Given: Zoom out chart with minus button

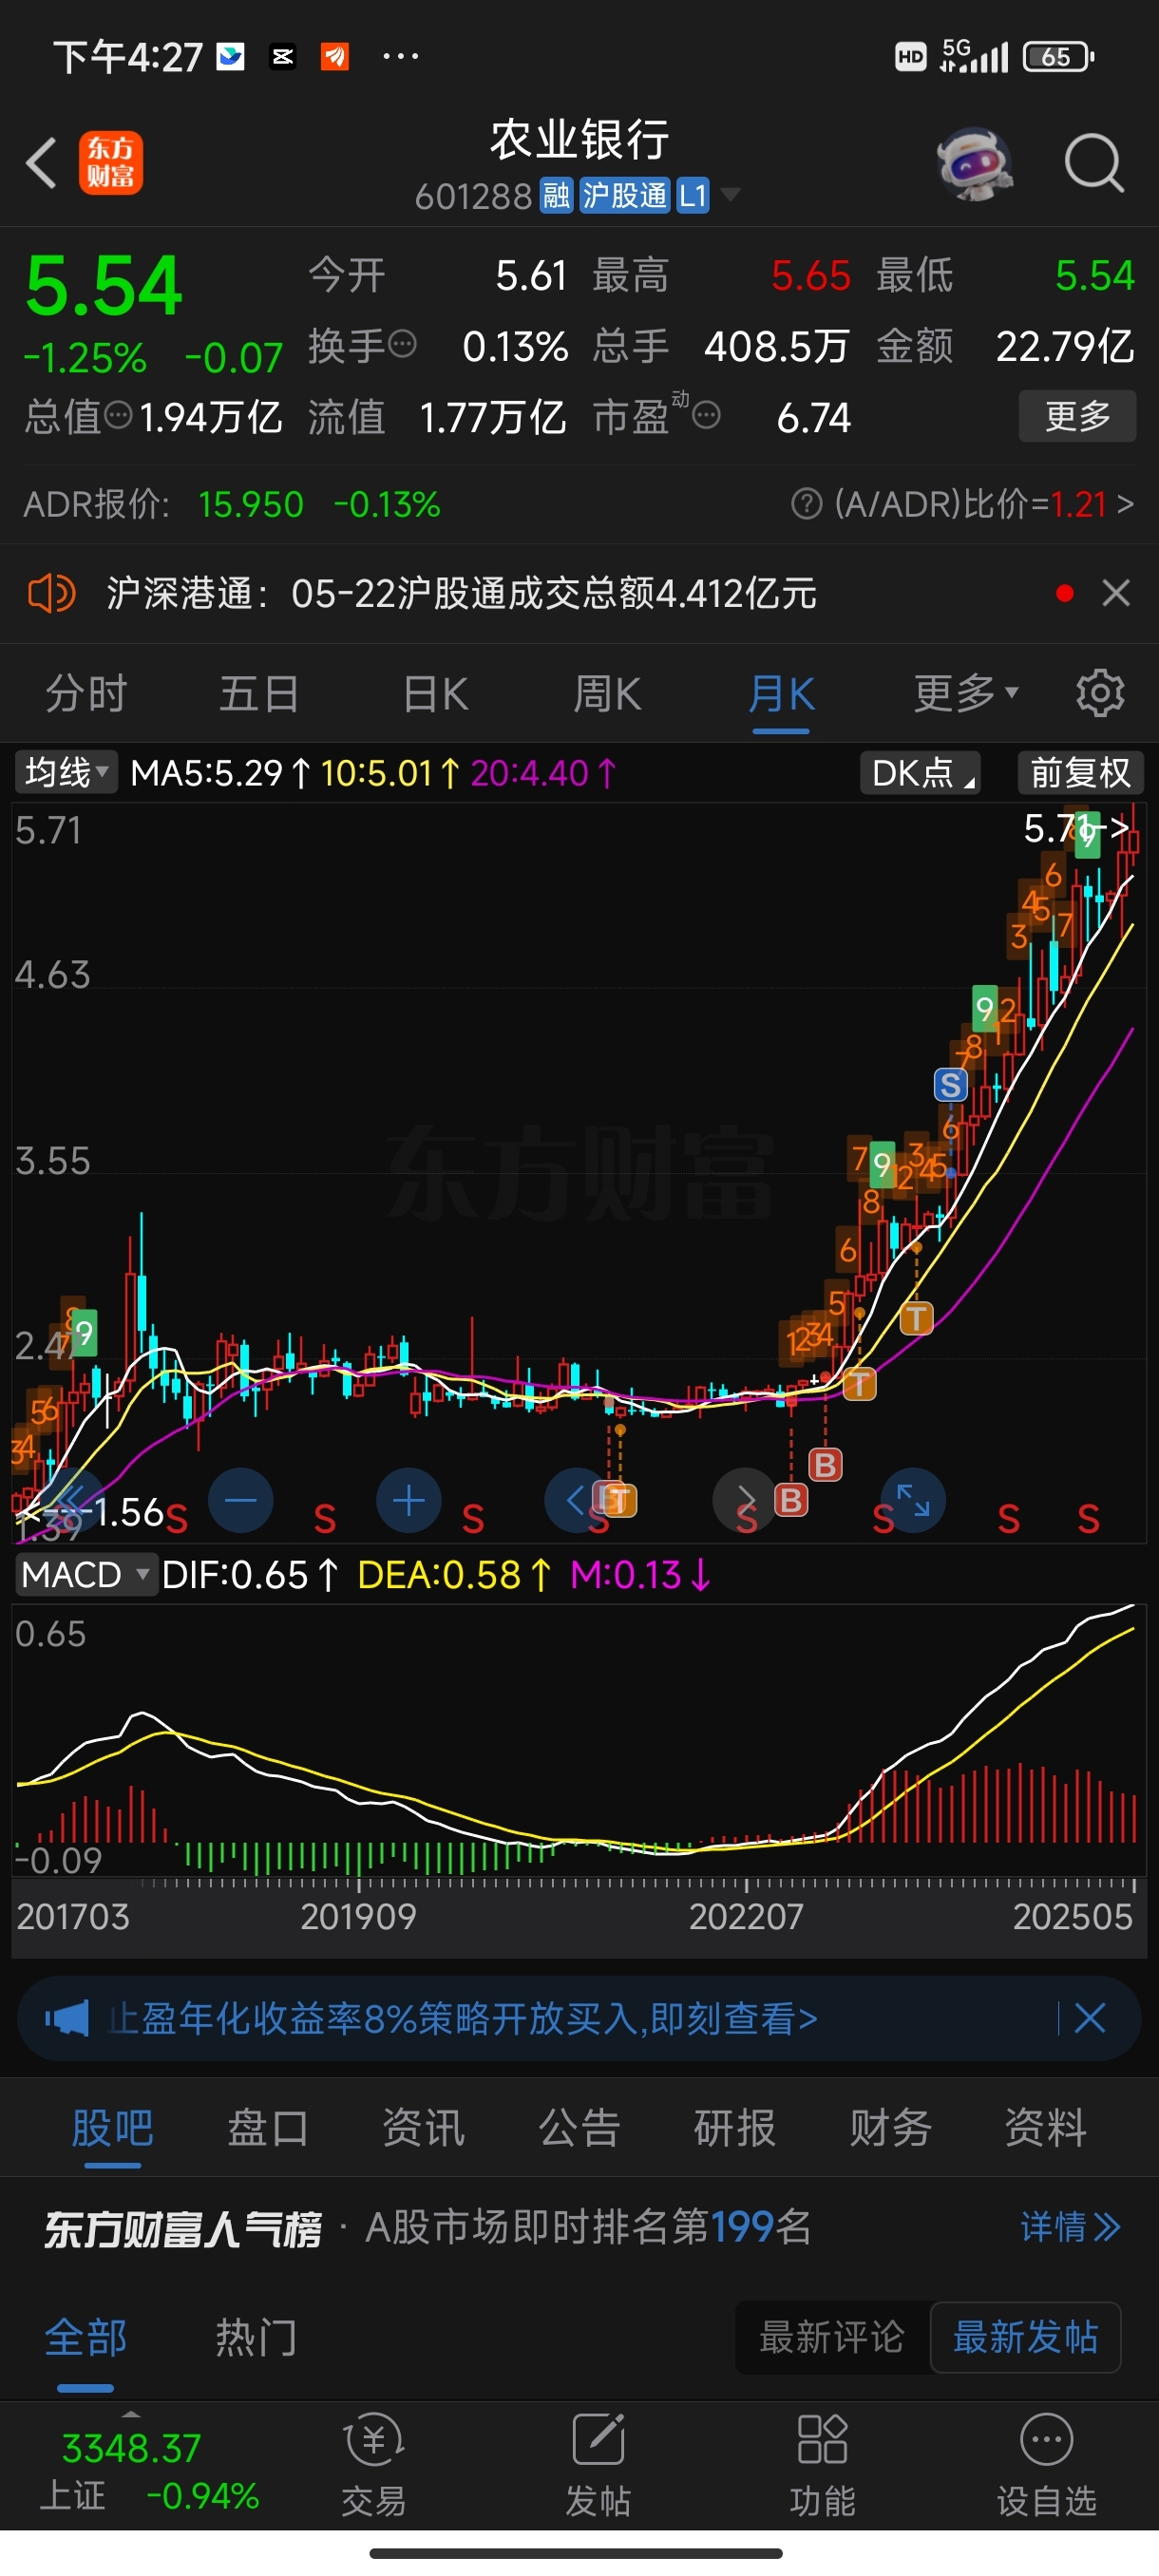Looking at the screenshot, I should (x=241, y=1500).
